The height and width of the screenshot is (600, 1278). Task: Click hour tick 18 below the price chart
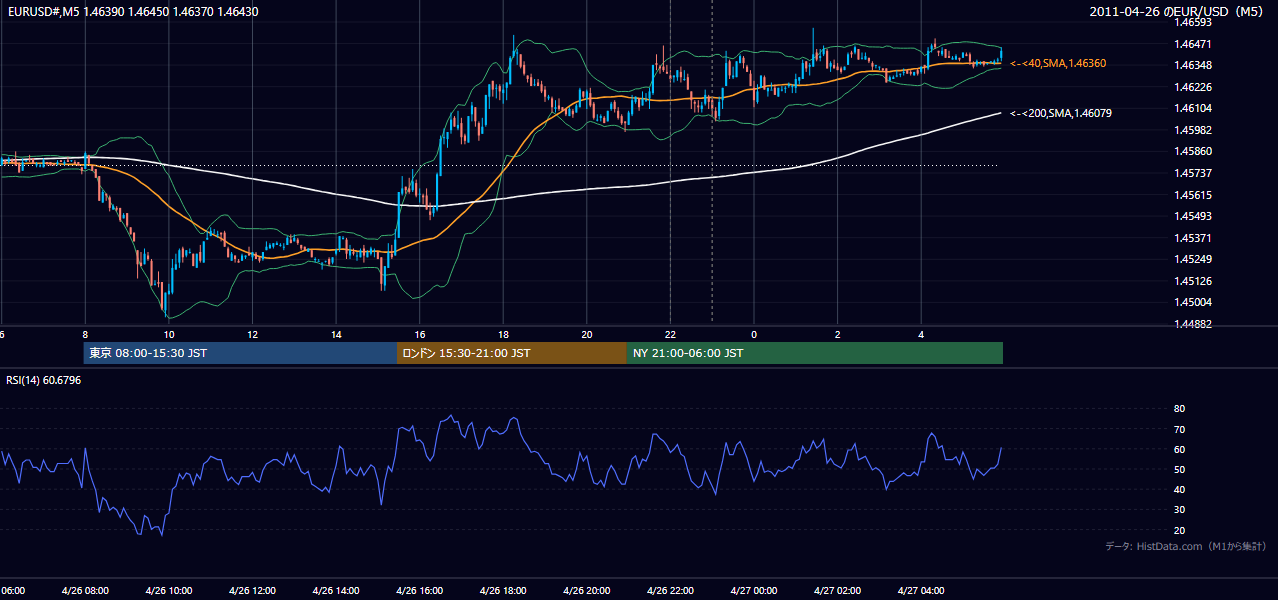(x=503, y=334)
